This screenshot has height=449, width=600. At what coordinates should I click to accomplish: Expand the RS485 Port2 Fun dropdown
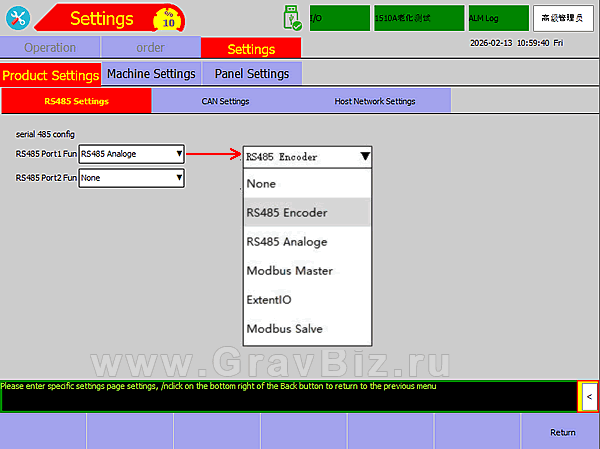click(x=131, y=178)
